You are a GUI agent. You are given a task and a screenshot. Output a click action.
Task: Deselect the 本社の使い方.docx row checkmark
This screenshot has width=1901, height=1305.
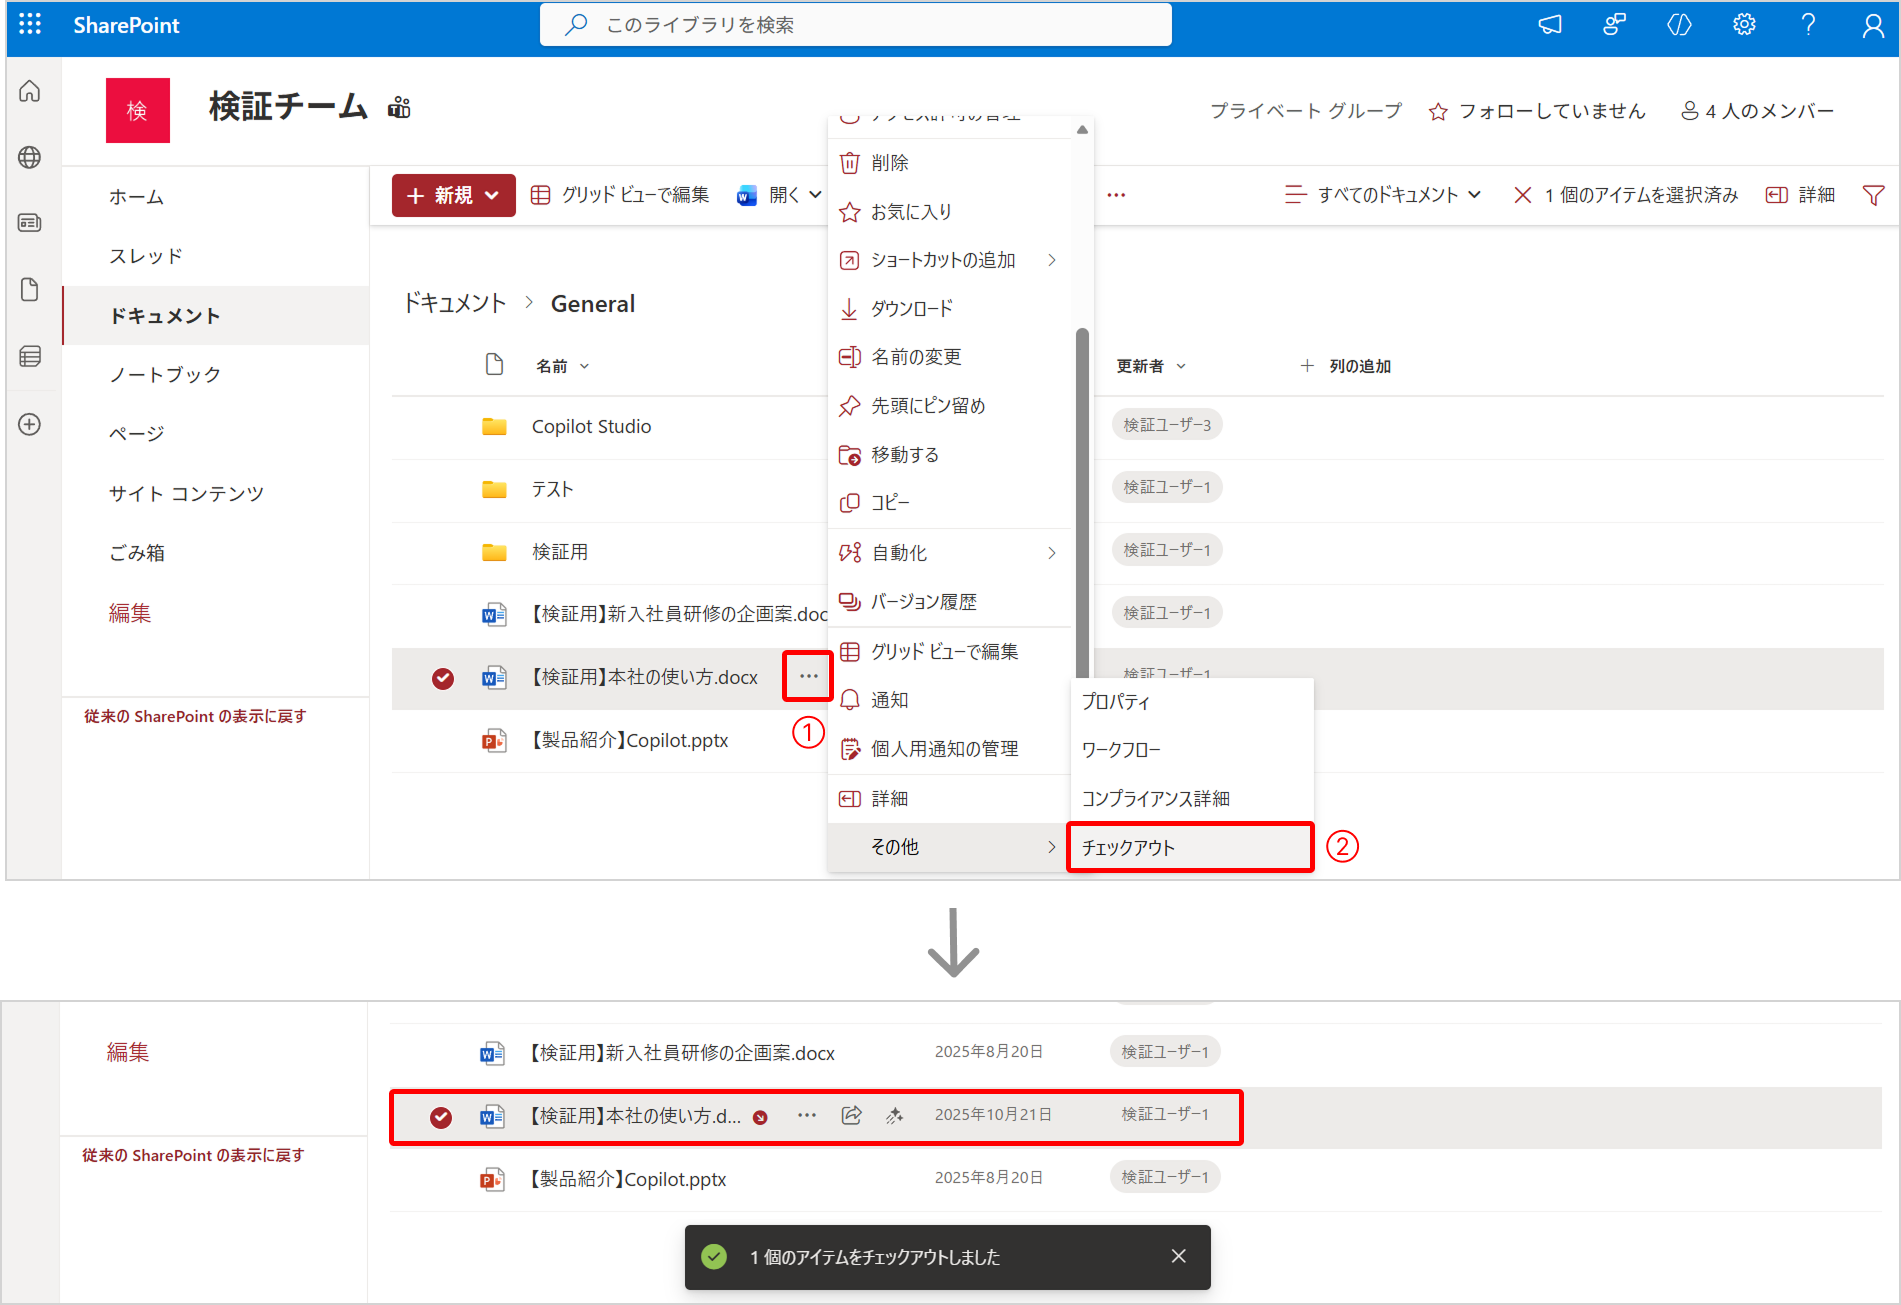443,678
